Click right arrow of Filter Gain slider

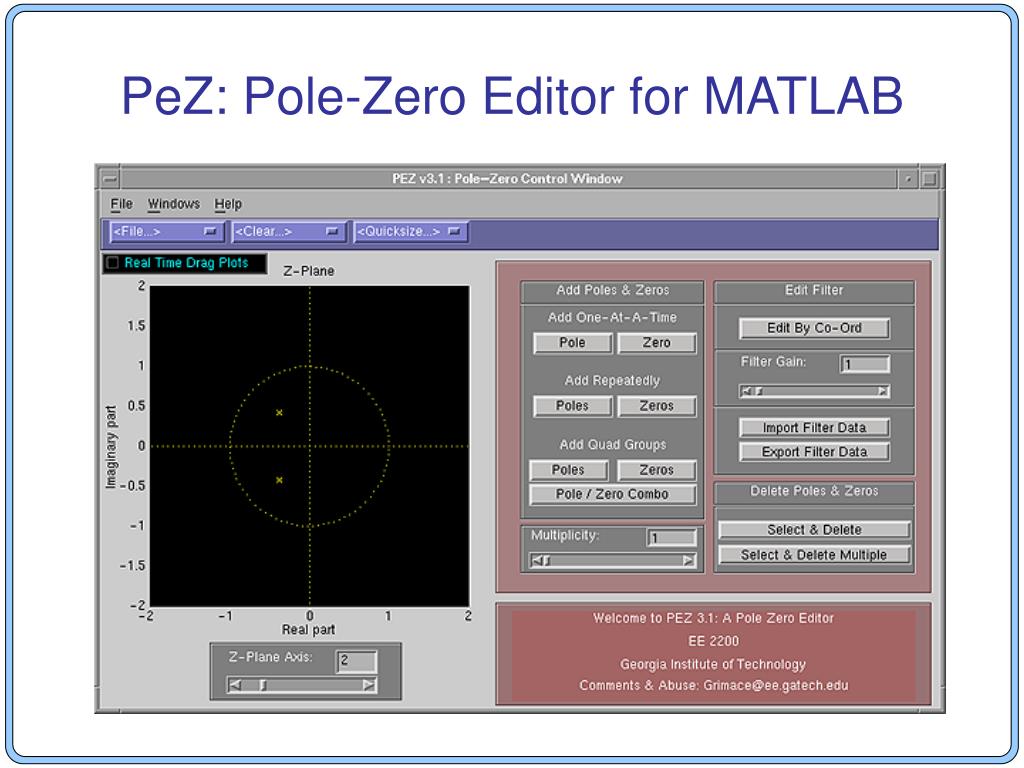coord(882,391)
